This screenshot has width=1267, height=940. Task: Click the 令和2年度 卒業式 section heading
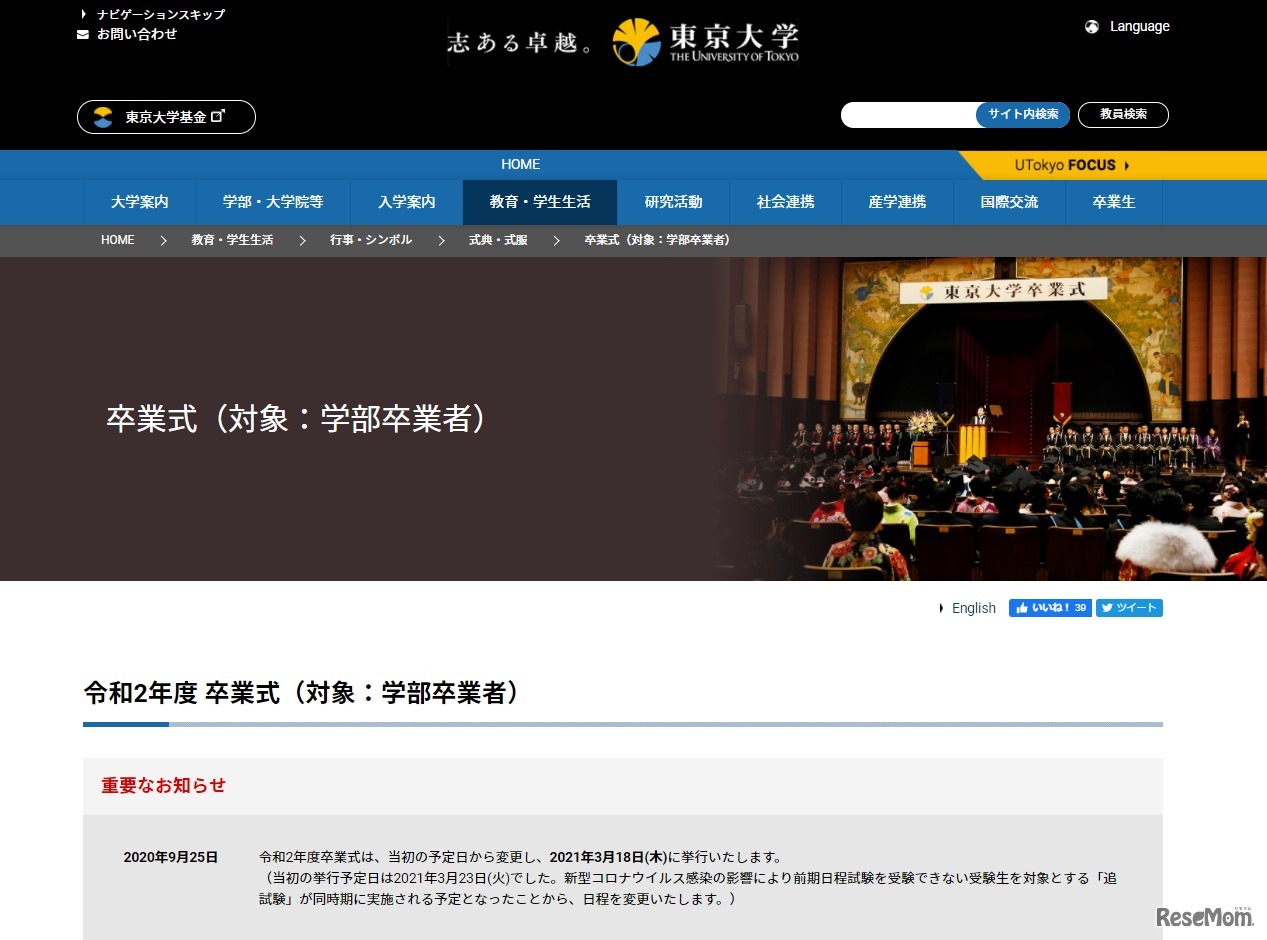click(x=302, y=693)
